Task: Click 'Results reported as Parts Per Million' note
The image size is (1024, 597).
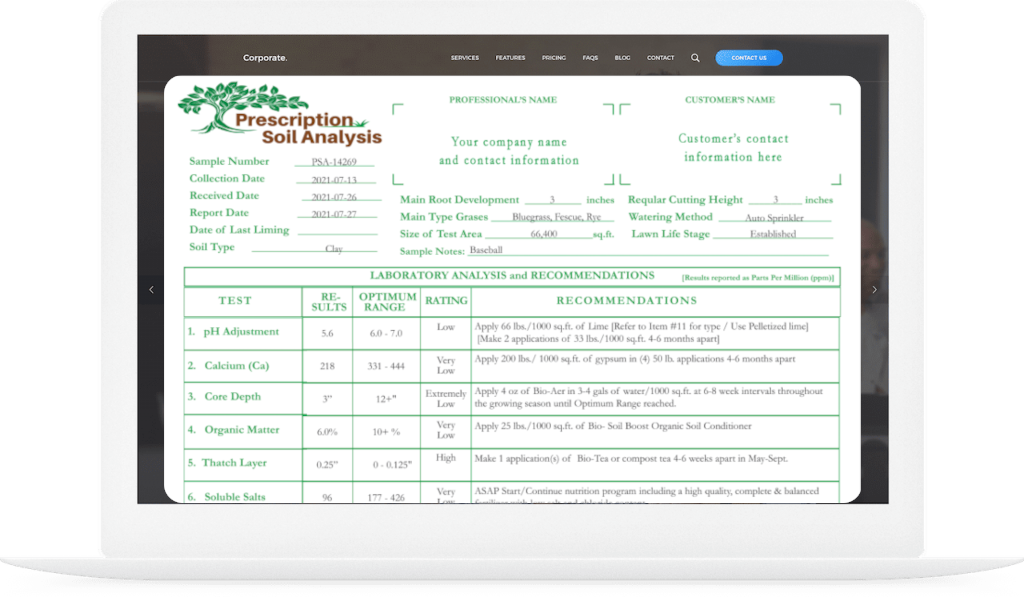Action: pyautogui.click(x=758, y=278)
